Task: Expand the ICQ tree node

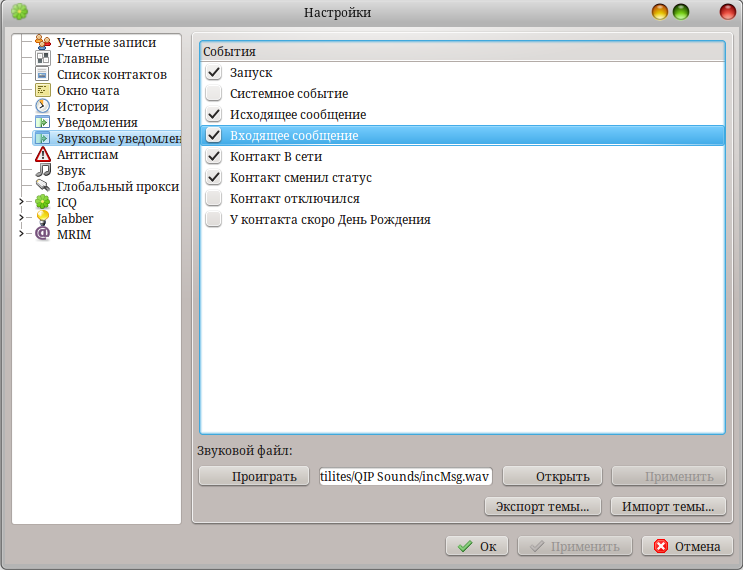Action: (x=21, y=202)
